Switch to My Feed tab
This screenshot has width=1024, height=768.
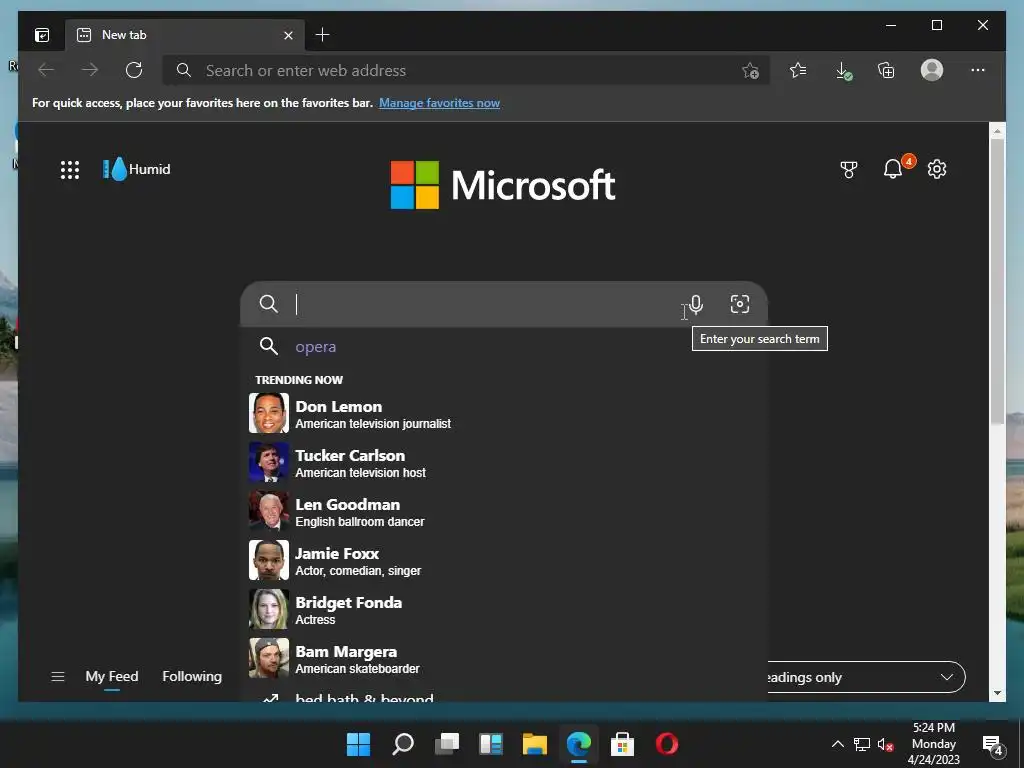click(x=112, y=677)
